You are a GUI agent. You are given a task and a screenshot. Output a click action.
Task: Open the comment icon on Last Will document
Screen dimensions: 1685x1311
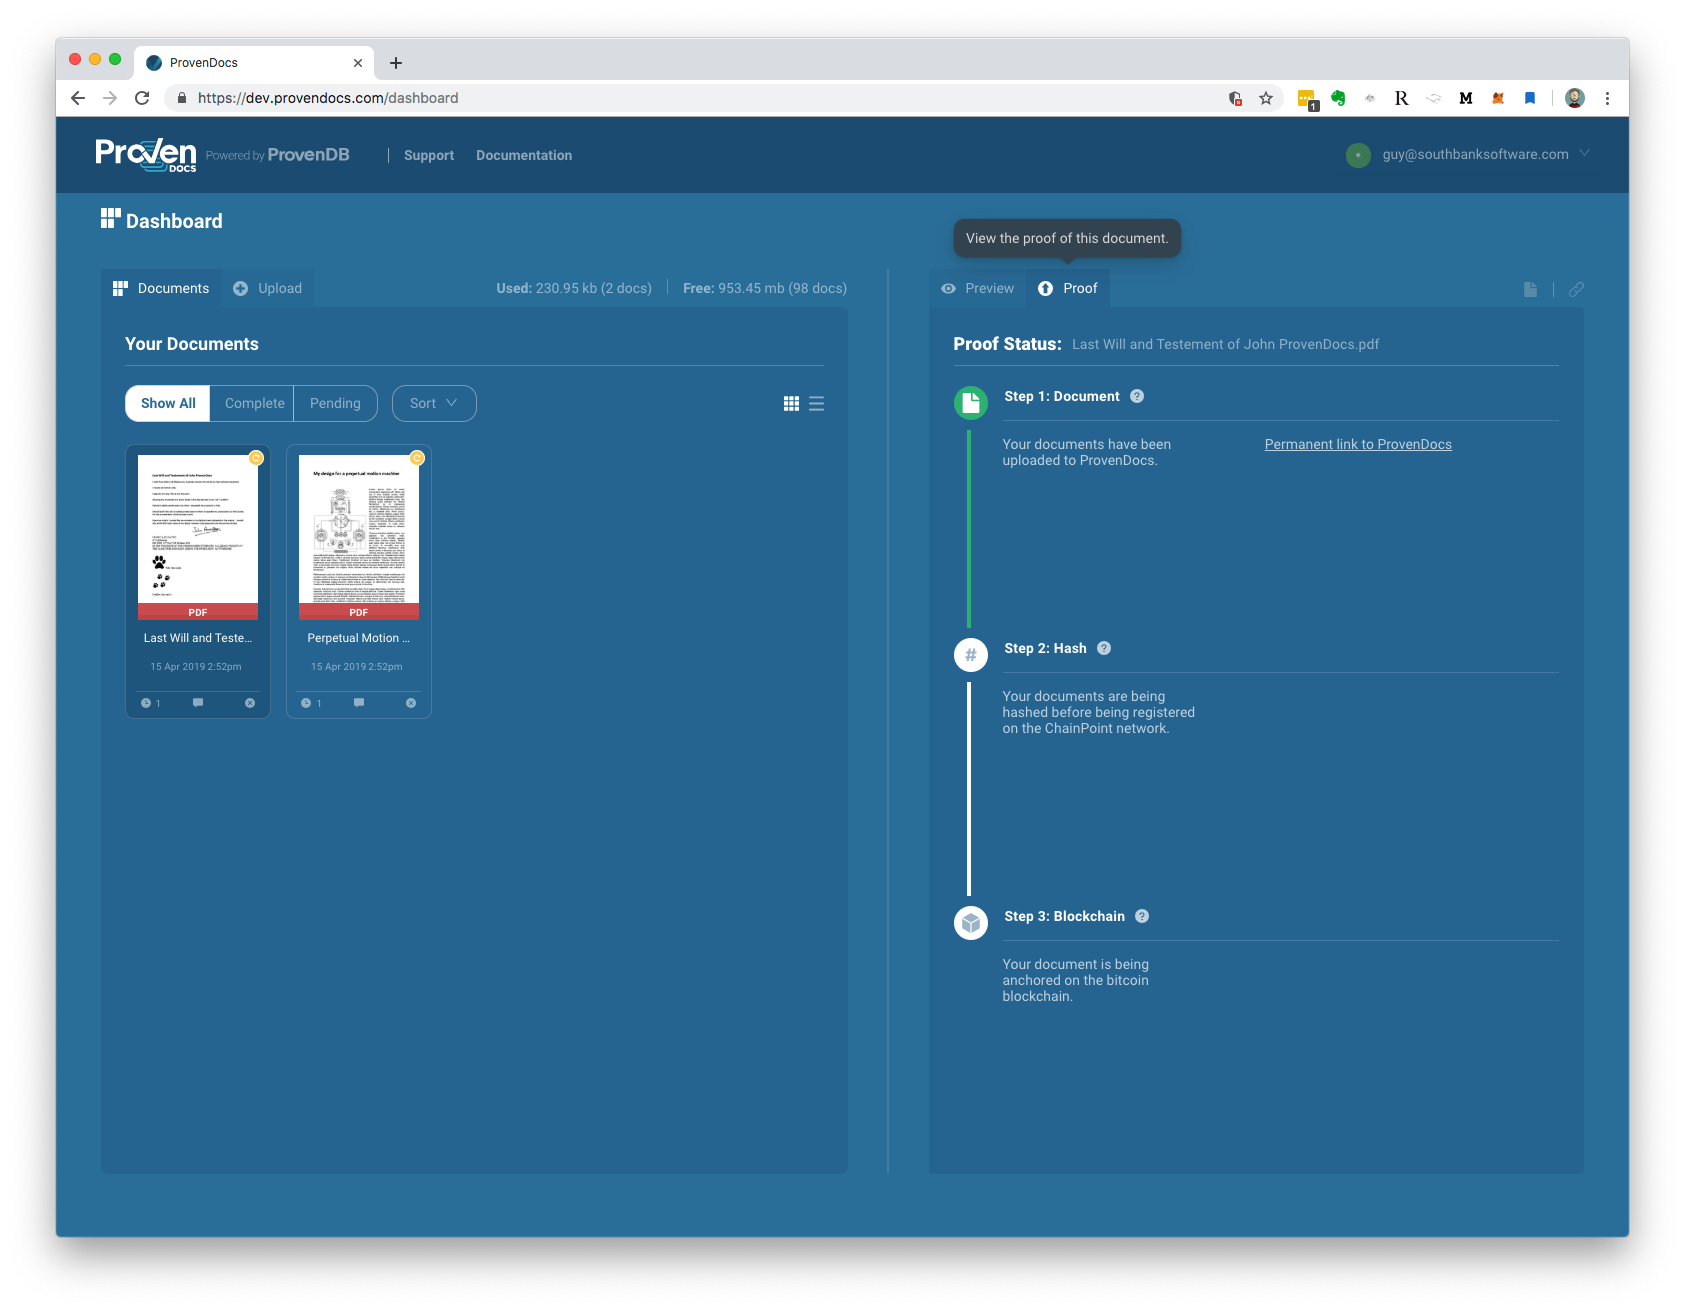pyautogui.click(x=197, y=703)
